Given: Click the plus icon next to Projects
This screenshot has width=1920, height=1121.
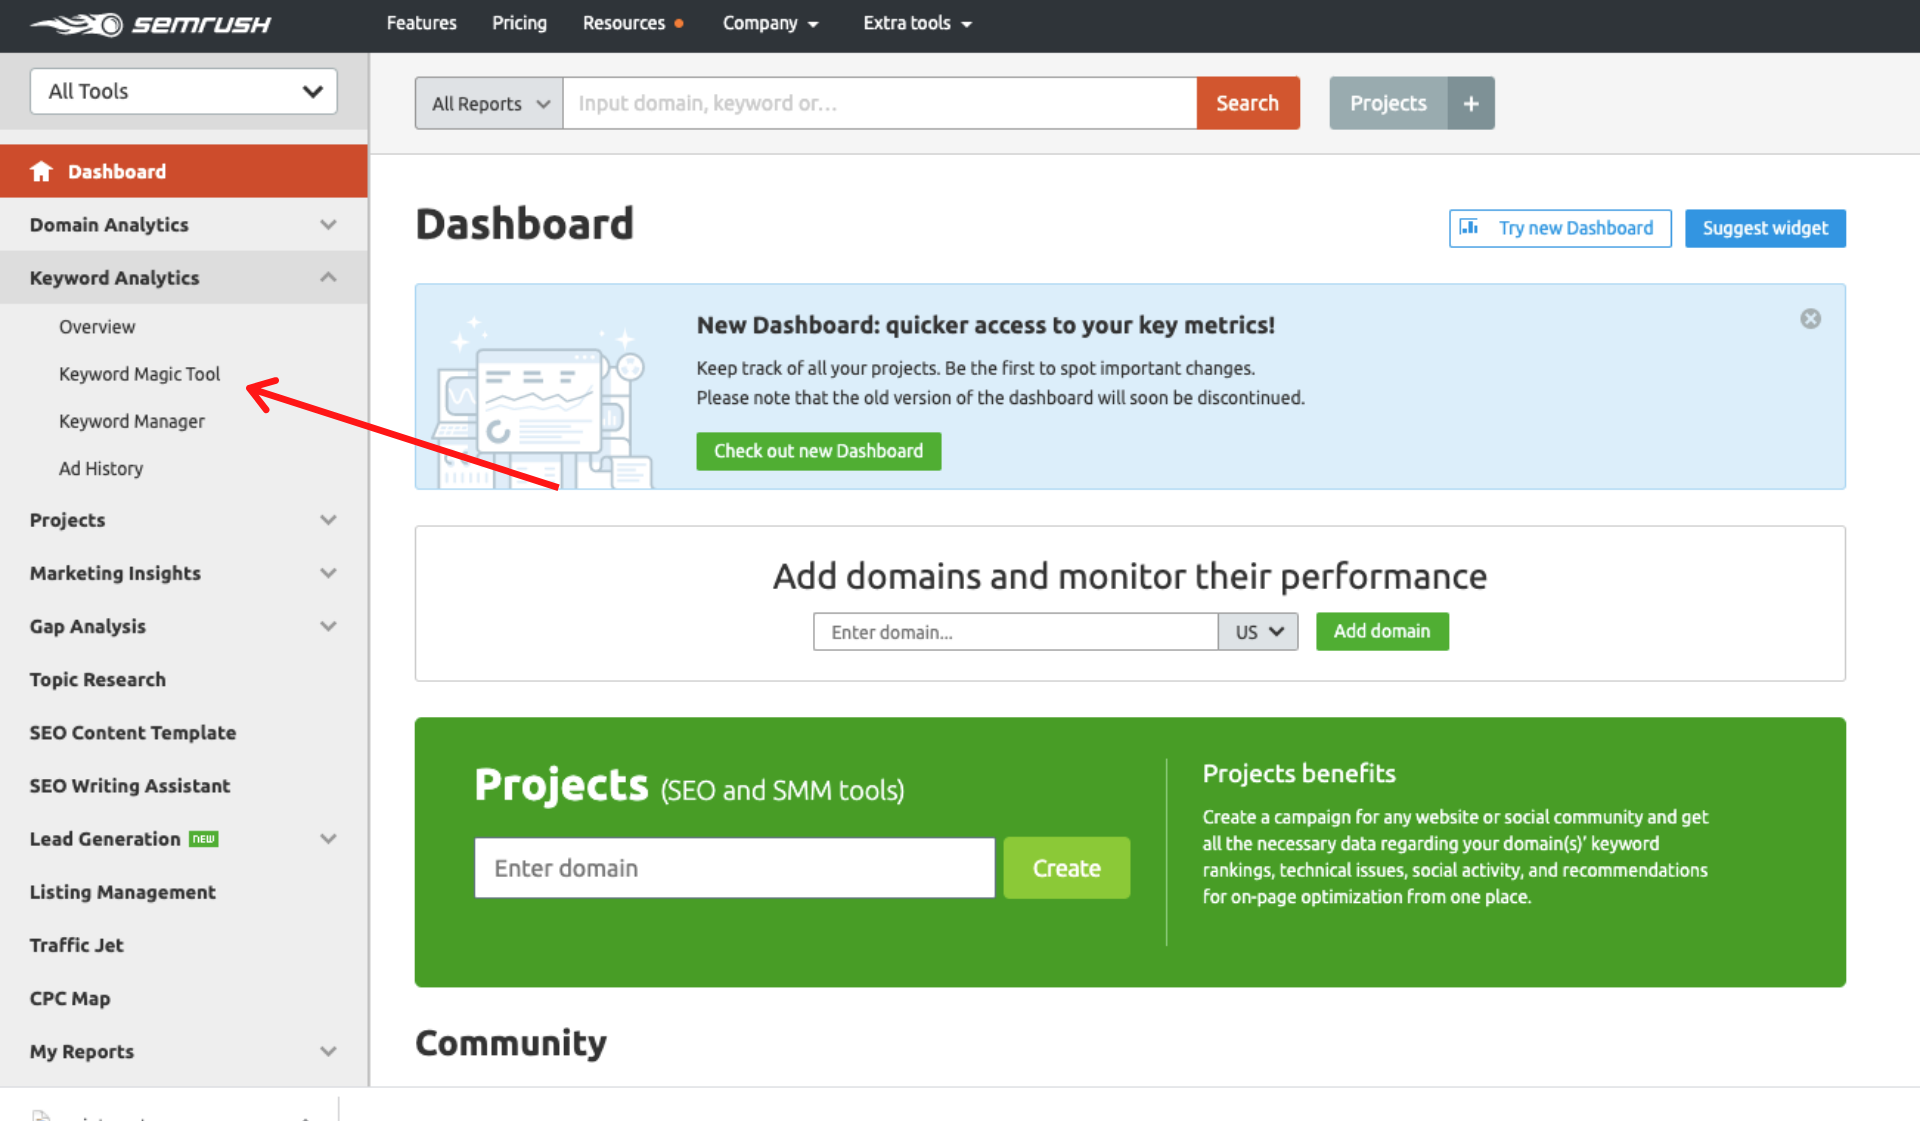Looking at the screenshot, I should point(1471,103).
